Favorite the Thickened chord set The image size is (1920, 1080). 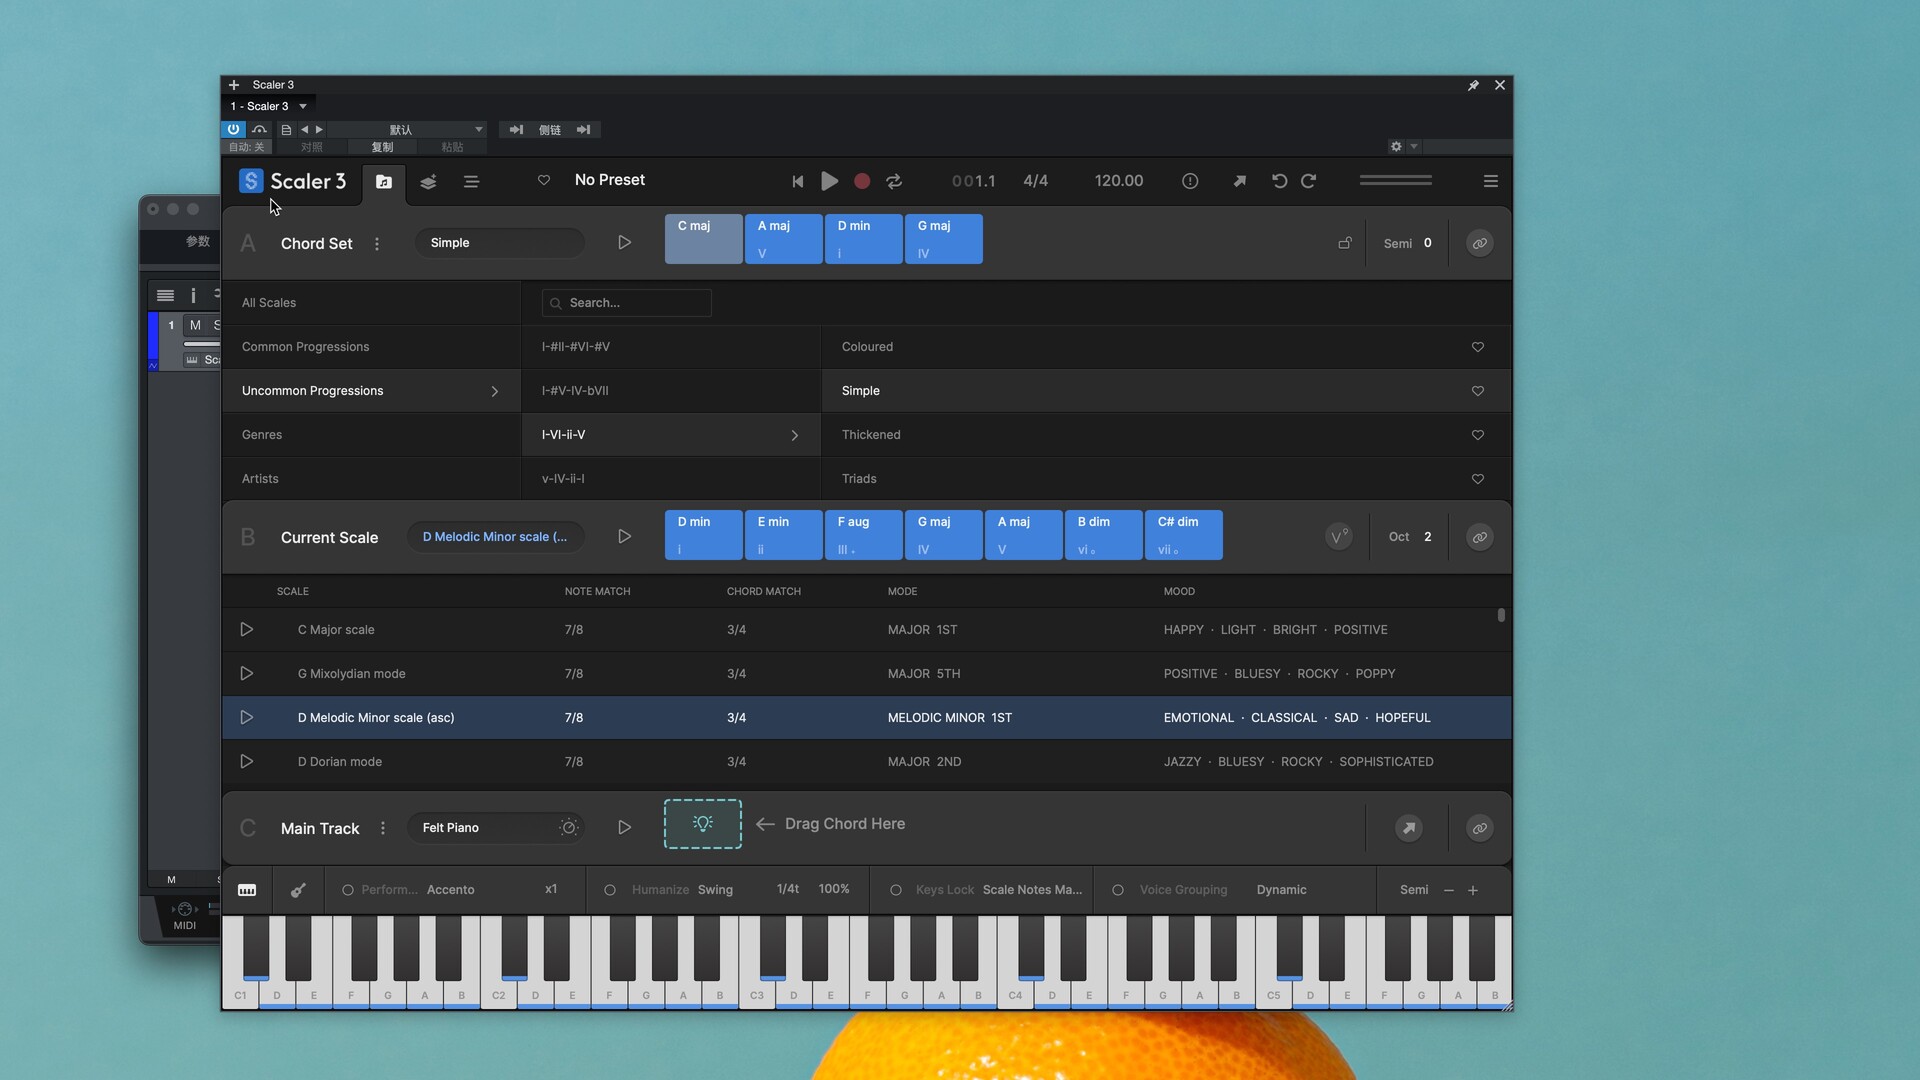[x=1478, y=435]
